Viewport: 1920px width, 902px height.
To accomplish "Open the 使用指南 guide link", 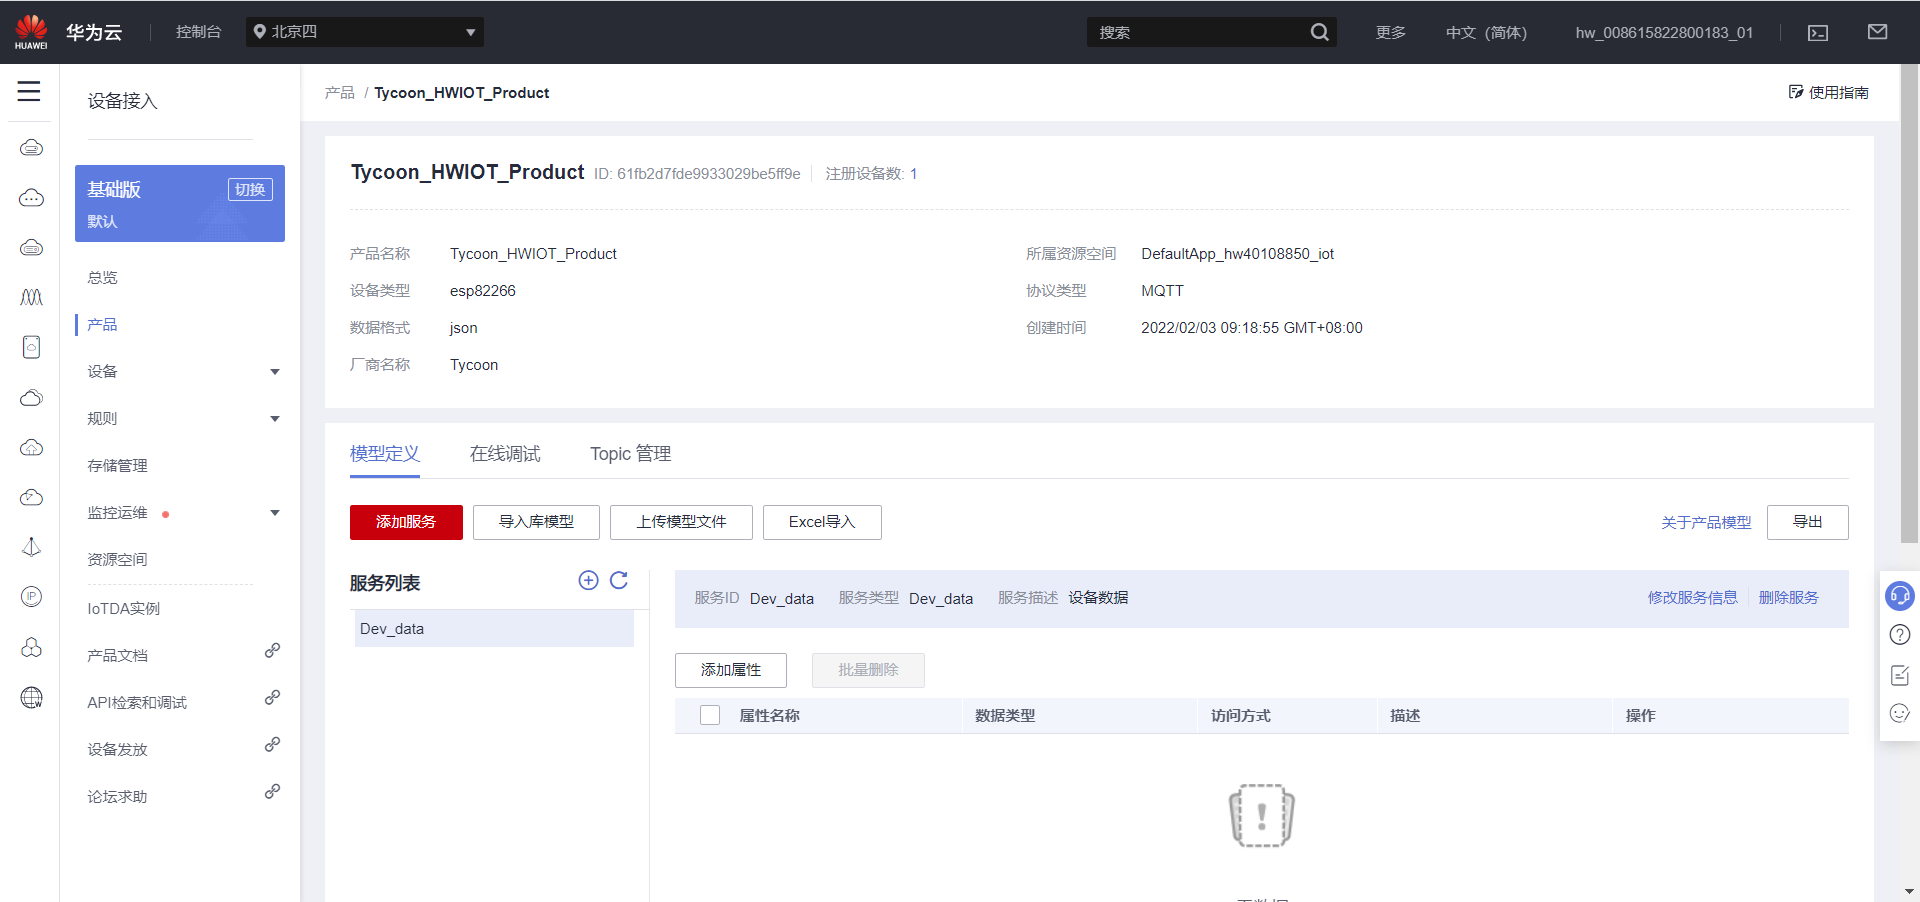I will pyautogui.click(x=1829, y=93).
